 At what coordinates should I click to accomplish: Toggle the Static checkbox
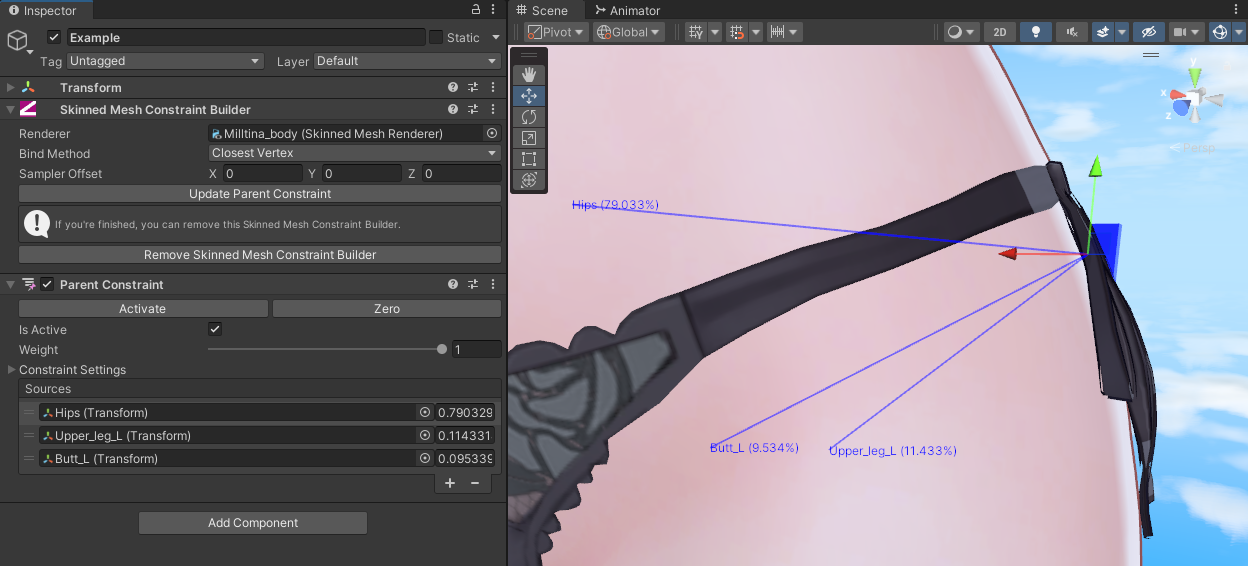pyautogui.click(x=436, y=37)
